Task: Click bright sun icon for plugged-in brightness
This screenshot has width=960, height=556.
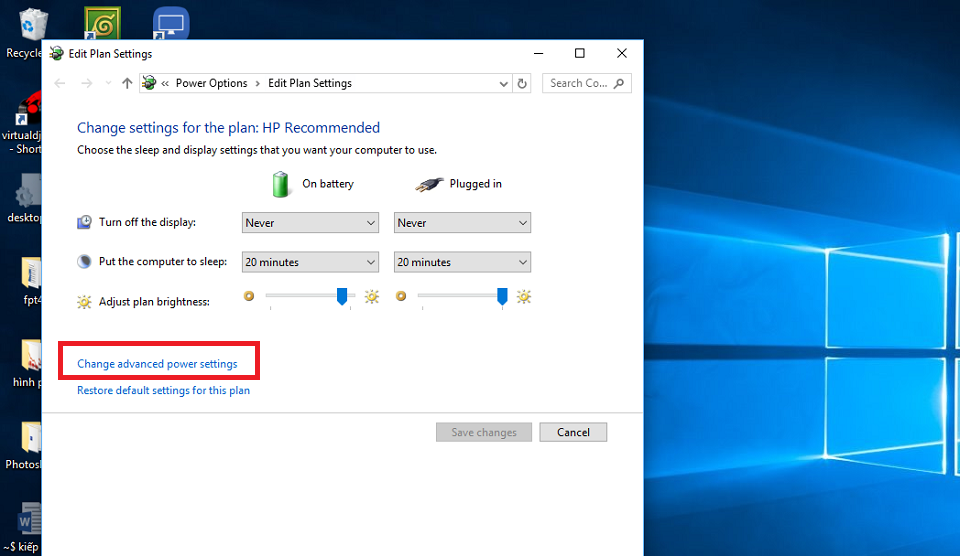Action: tap(523, 297)
